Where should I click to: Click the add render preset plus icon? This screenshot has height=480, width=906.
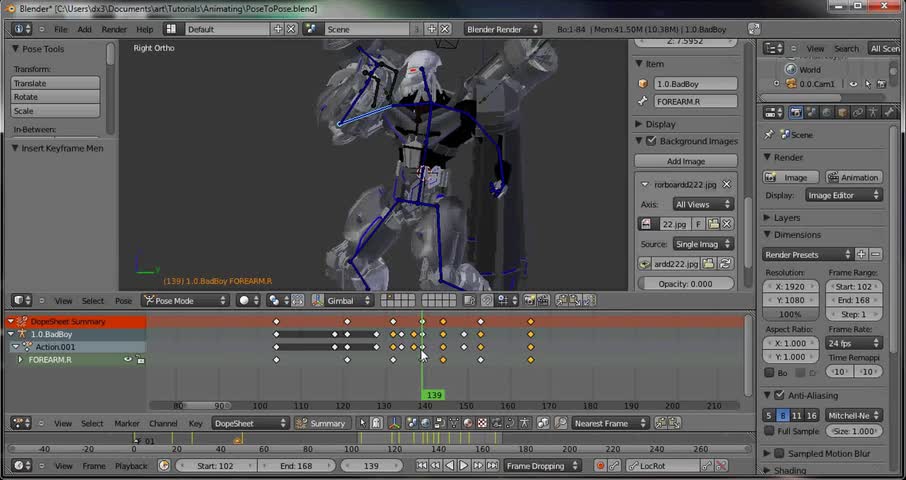pyautogui.click(x=861, y=255)
